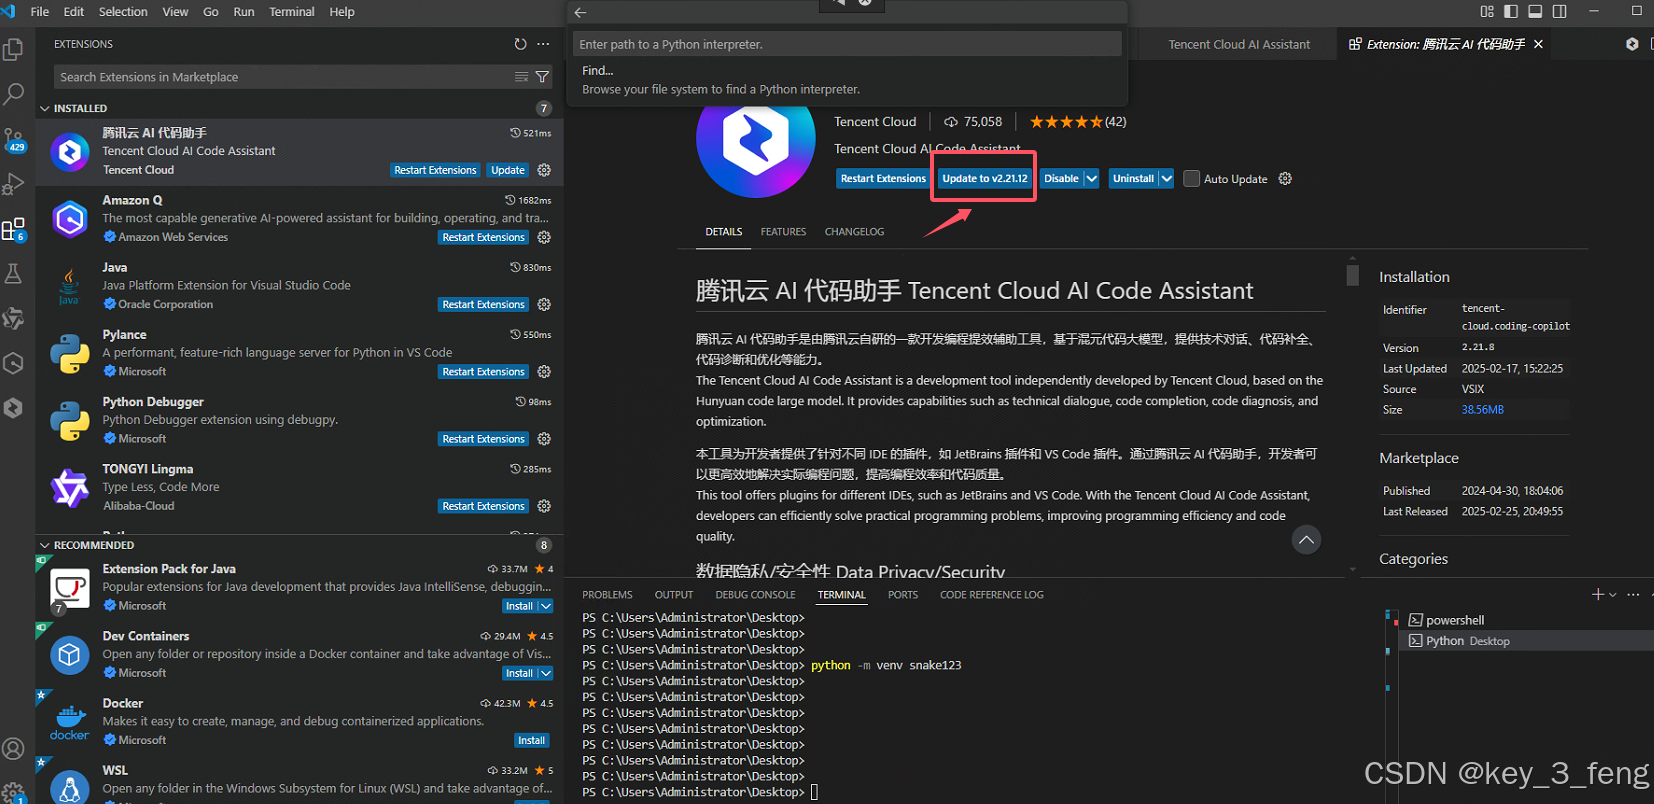Open extension detail settings gear beside Auto Update
1654x804 pixels.
[x=1285, y=178]
